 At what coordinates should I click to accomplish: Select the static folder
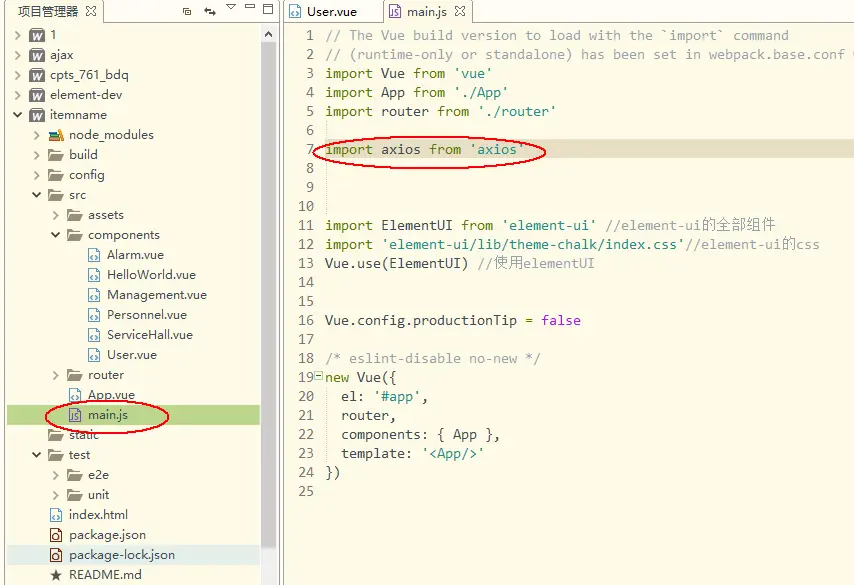84,435
